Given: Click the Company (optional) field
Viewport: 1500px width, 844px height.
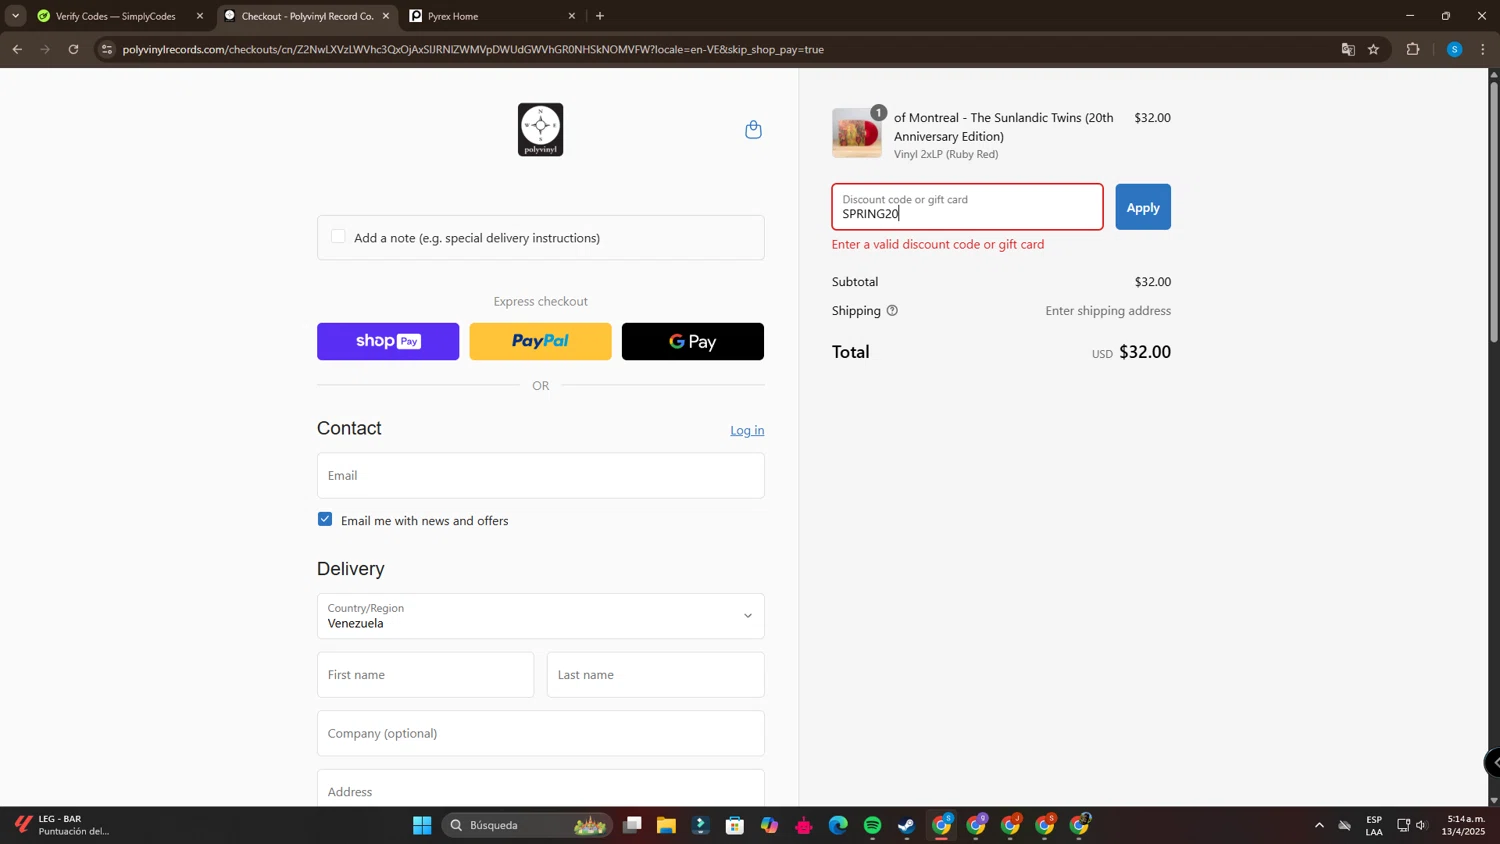Looking at the screenshot, I should tap(540, 733).
